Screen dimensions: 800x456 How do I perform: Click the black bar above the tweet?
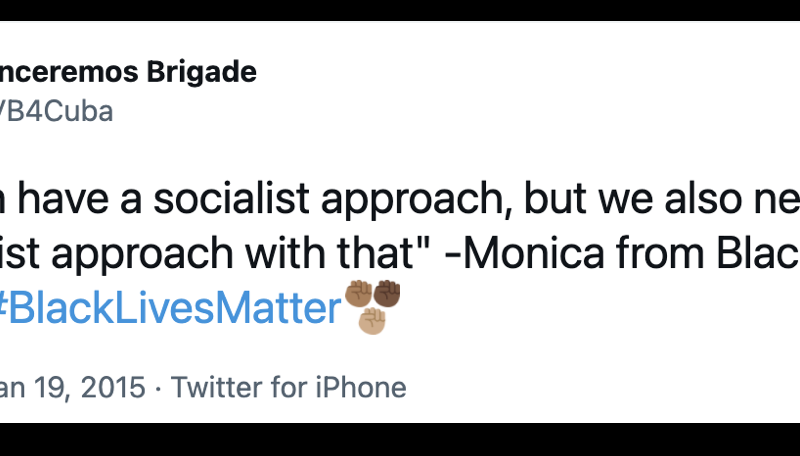pyautogui.click(x=400, y=10)
